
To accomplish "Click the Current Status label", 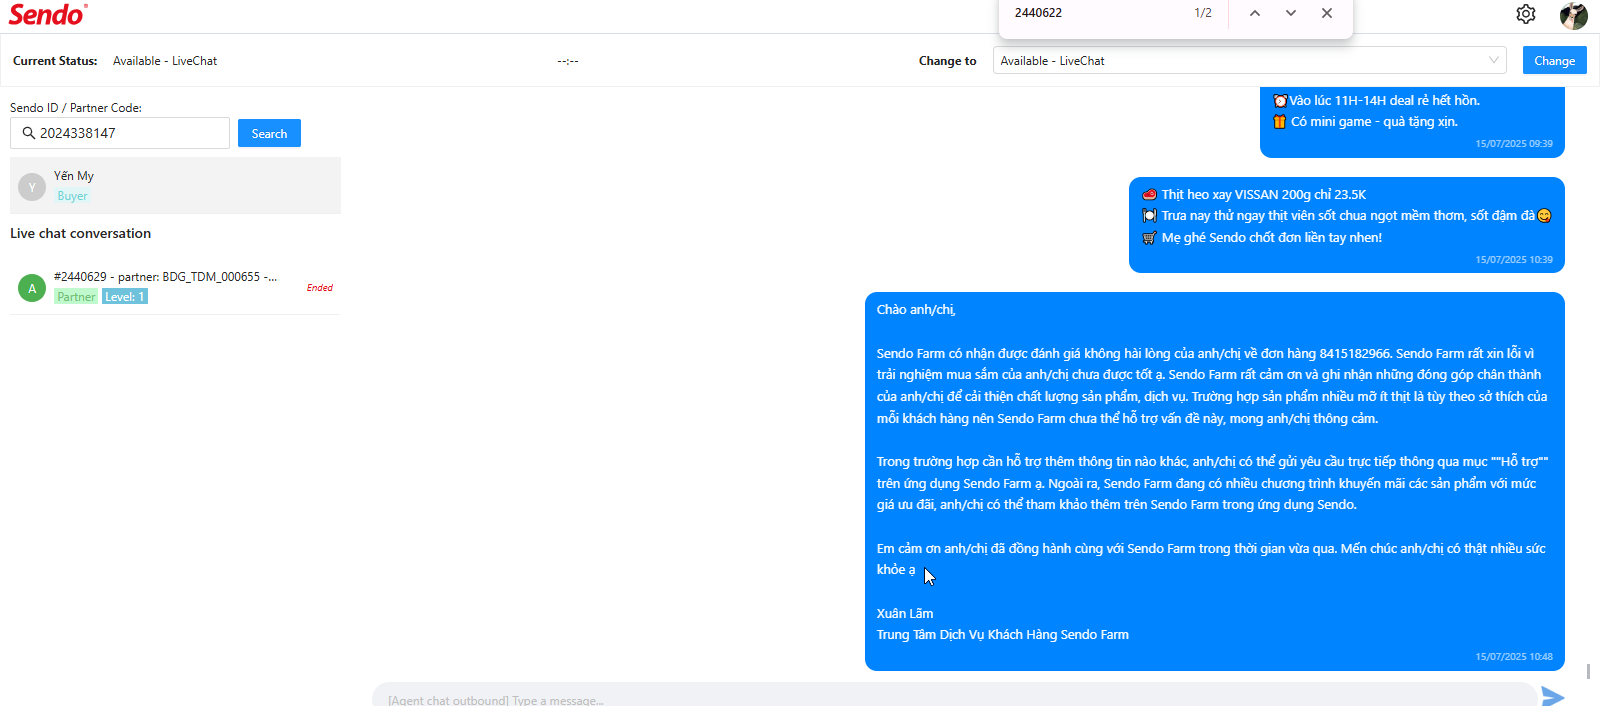I will point(55,61).
